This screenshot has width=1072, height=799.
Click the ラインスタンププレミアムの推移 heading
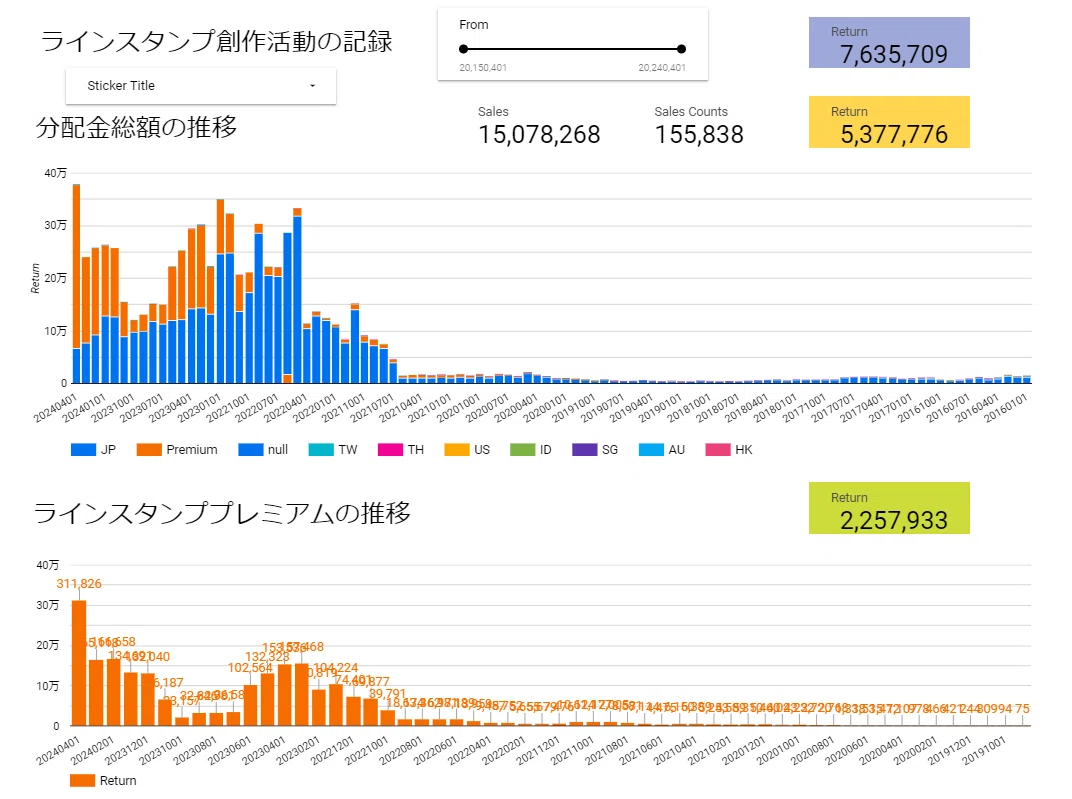pyautogui.click(x=222, y=513)
